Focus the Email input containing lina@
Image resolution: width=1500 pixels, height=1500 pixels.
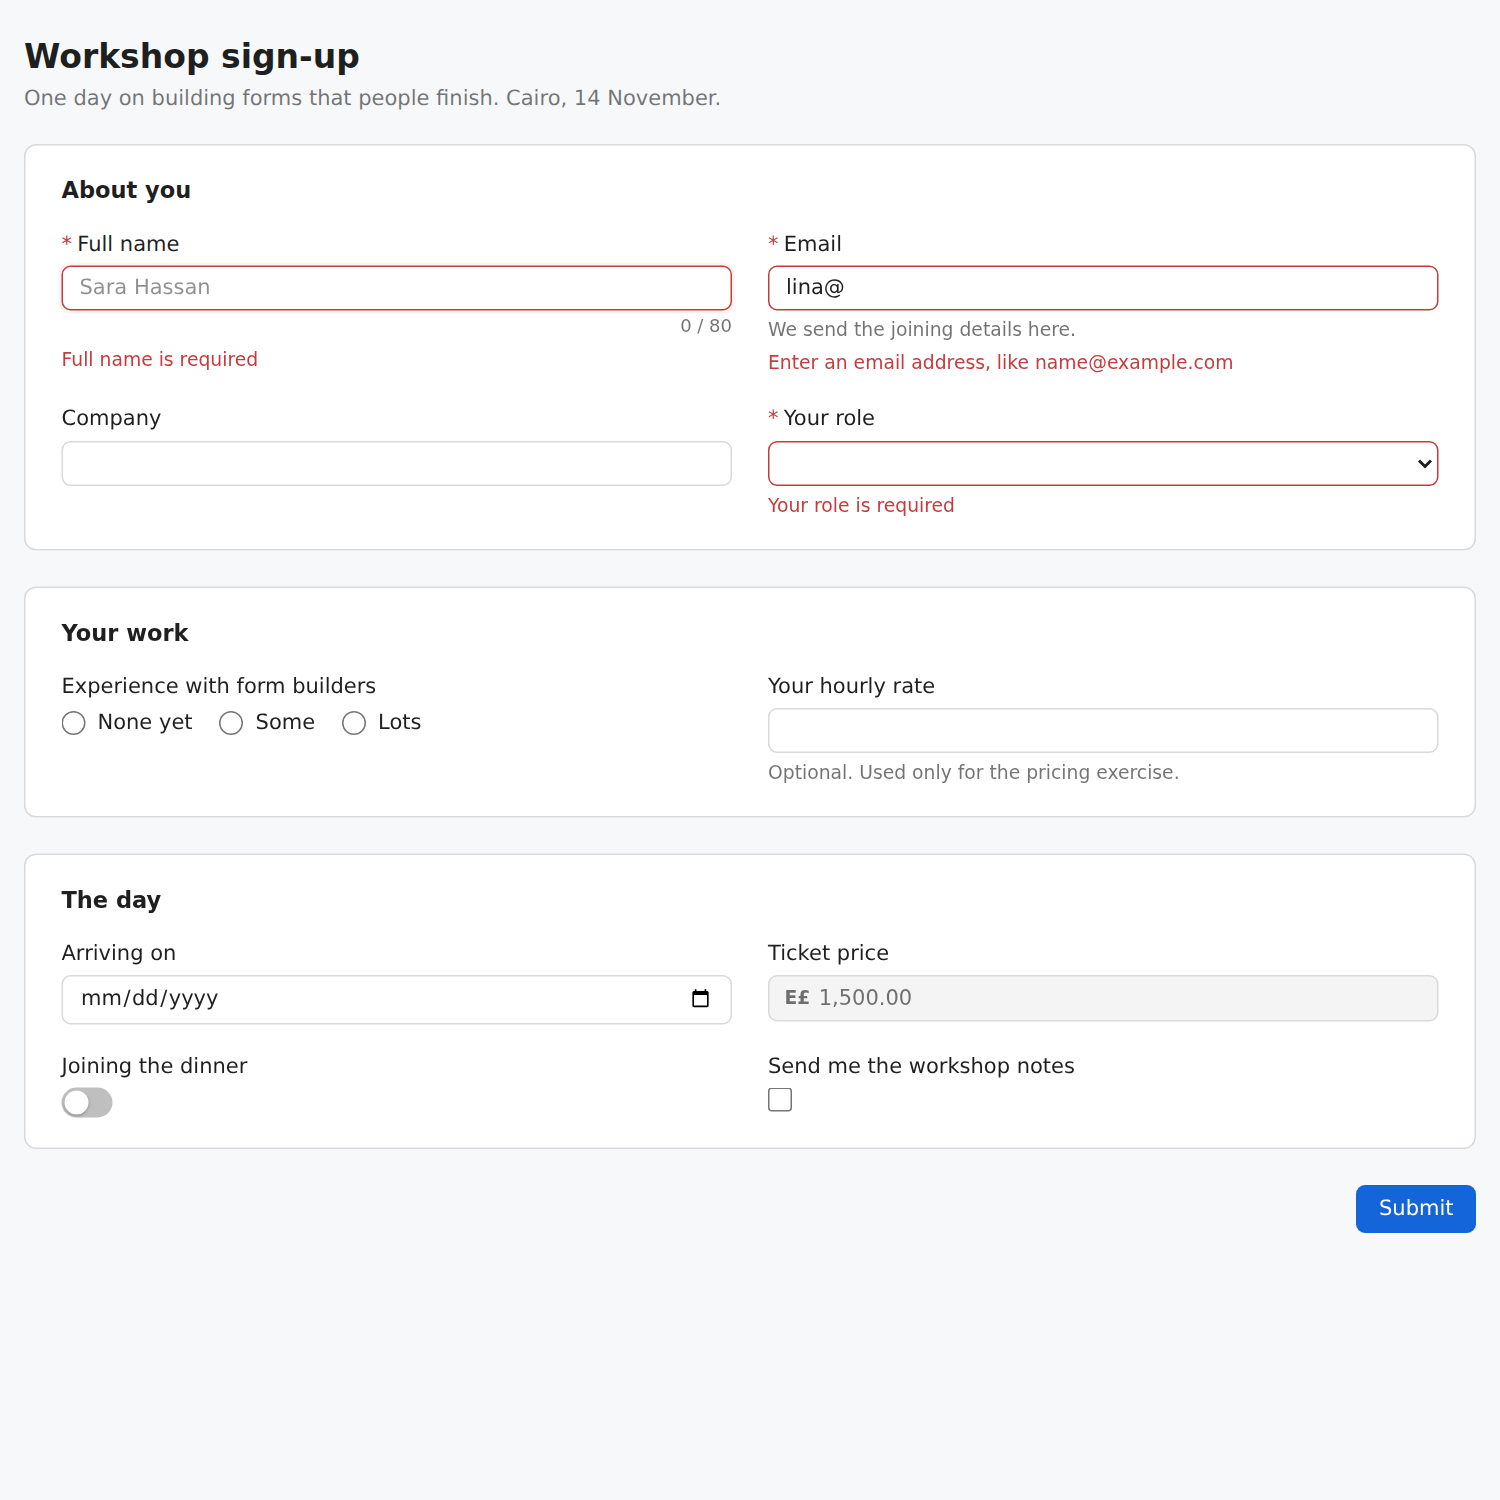pyautogui.click(x=1103, y=288)
